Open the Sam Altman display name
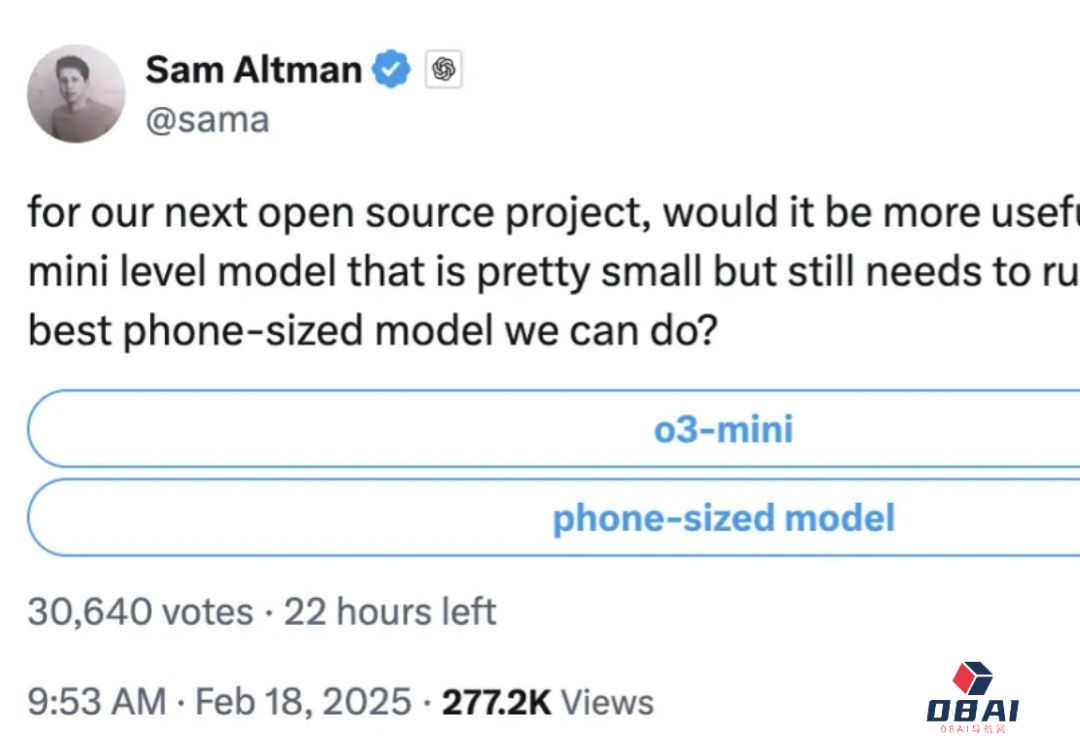1080x744 pixels. click(x=253, y=70)
